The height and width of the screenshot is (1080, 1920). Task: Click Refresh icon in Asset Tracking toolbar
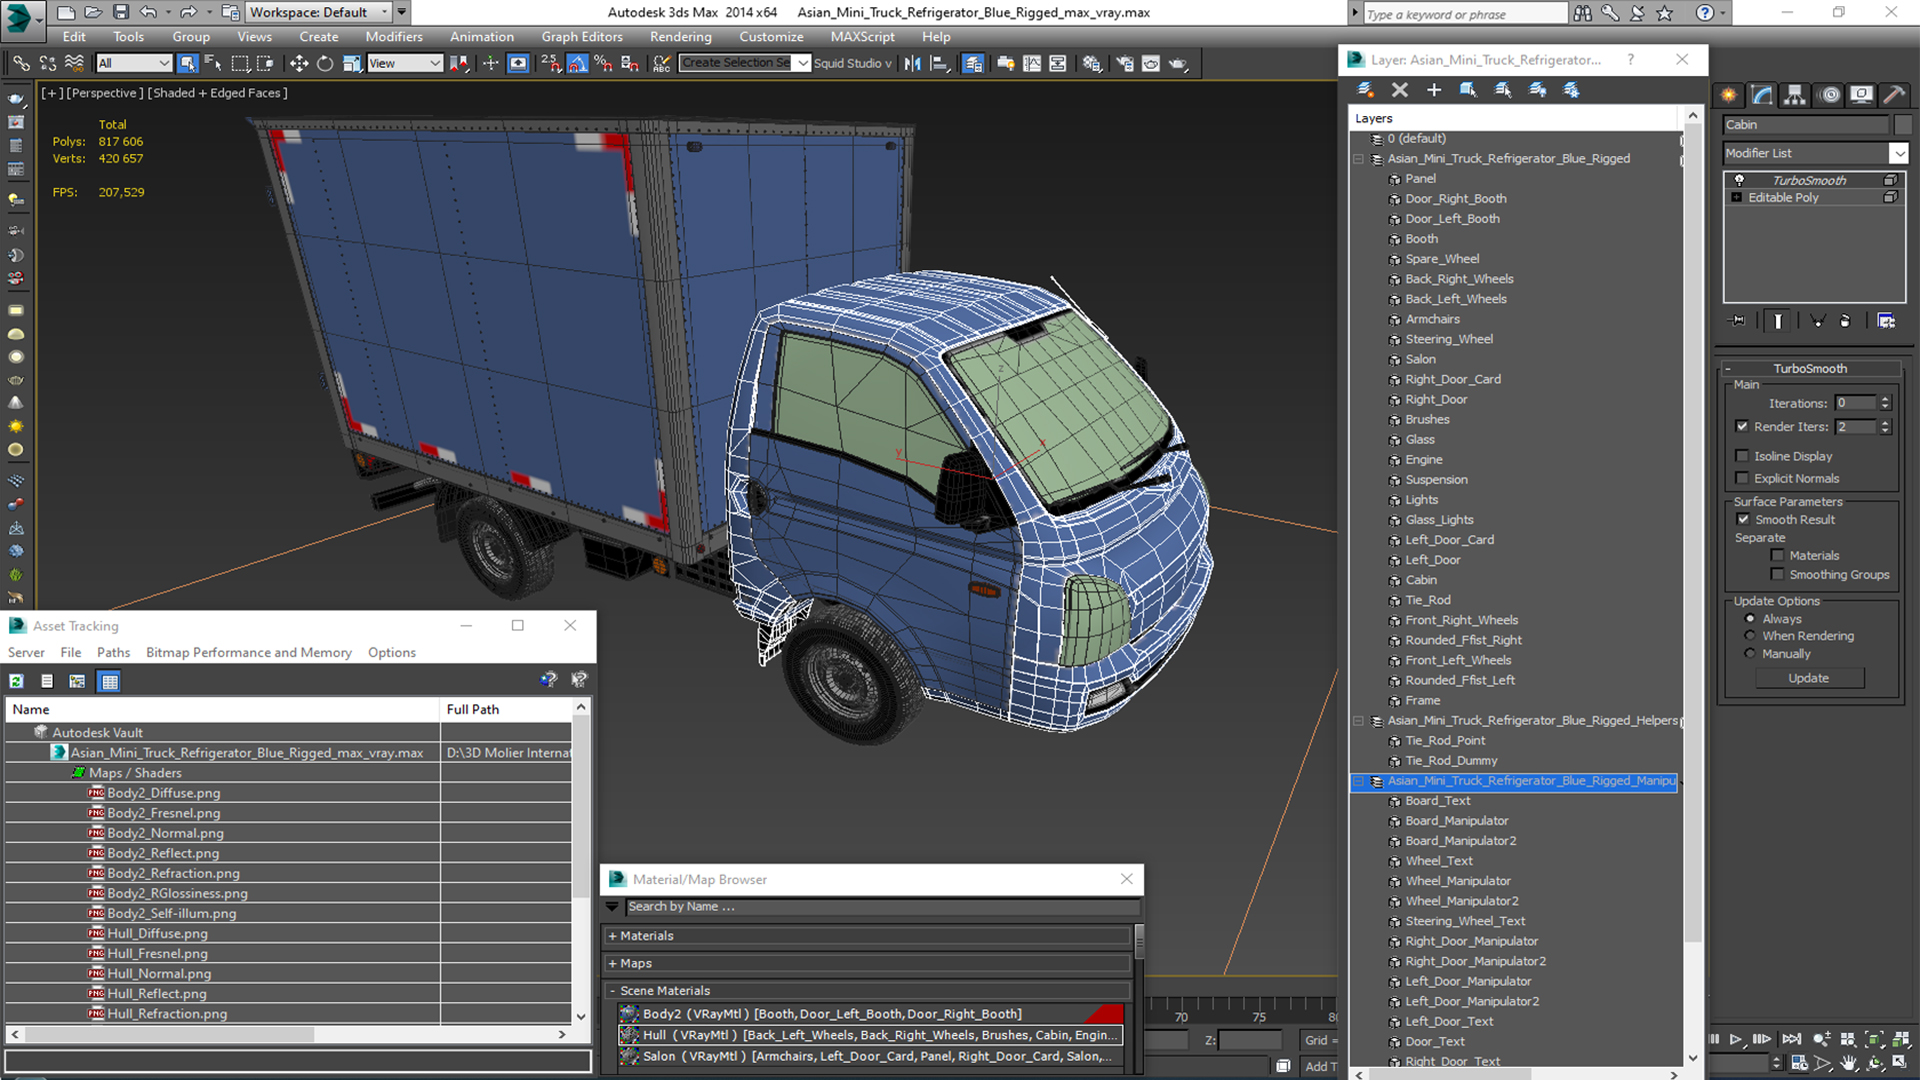point(17,681)
